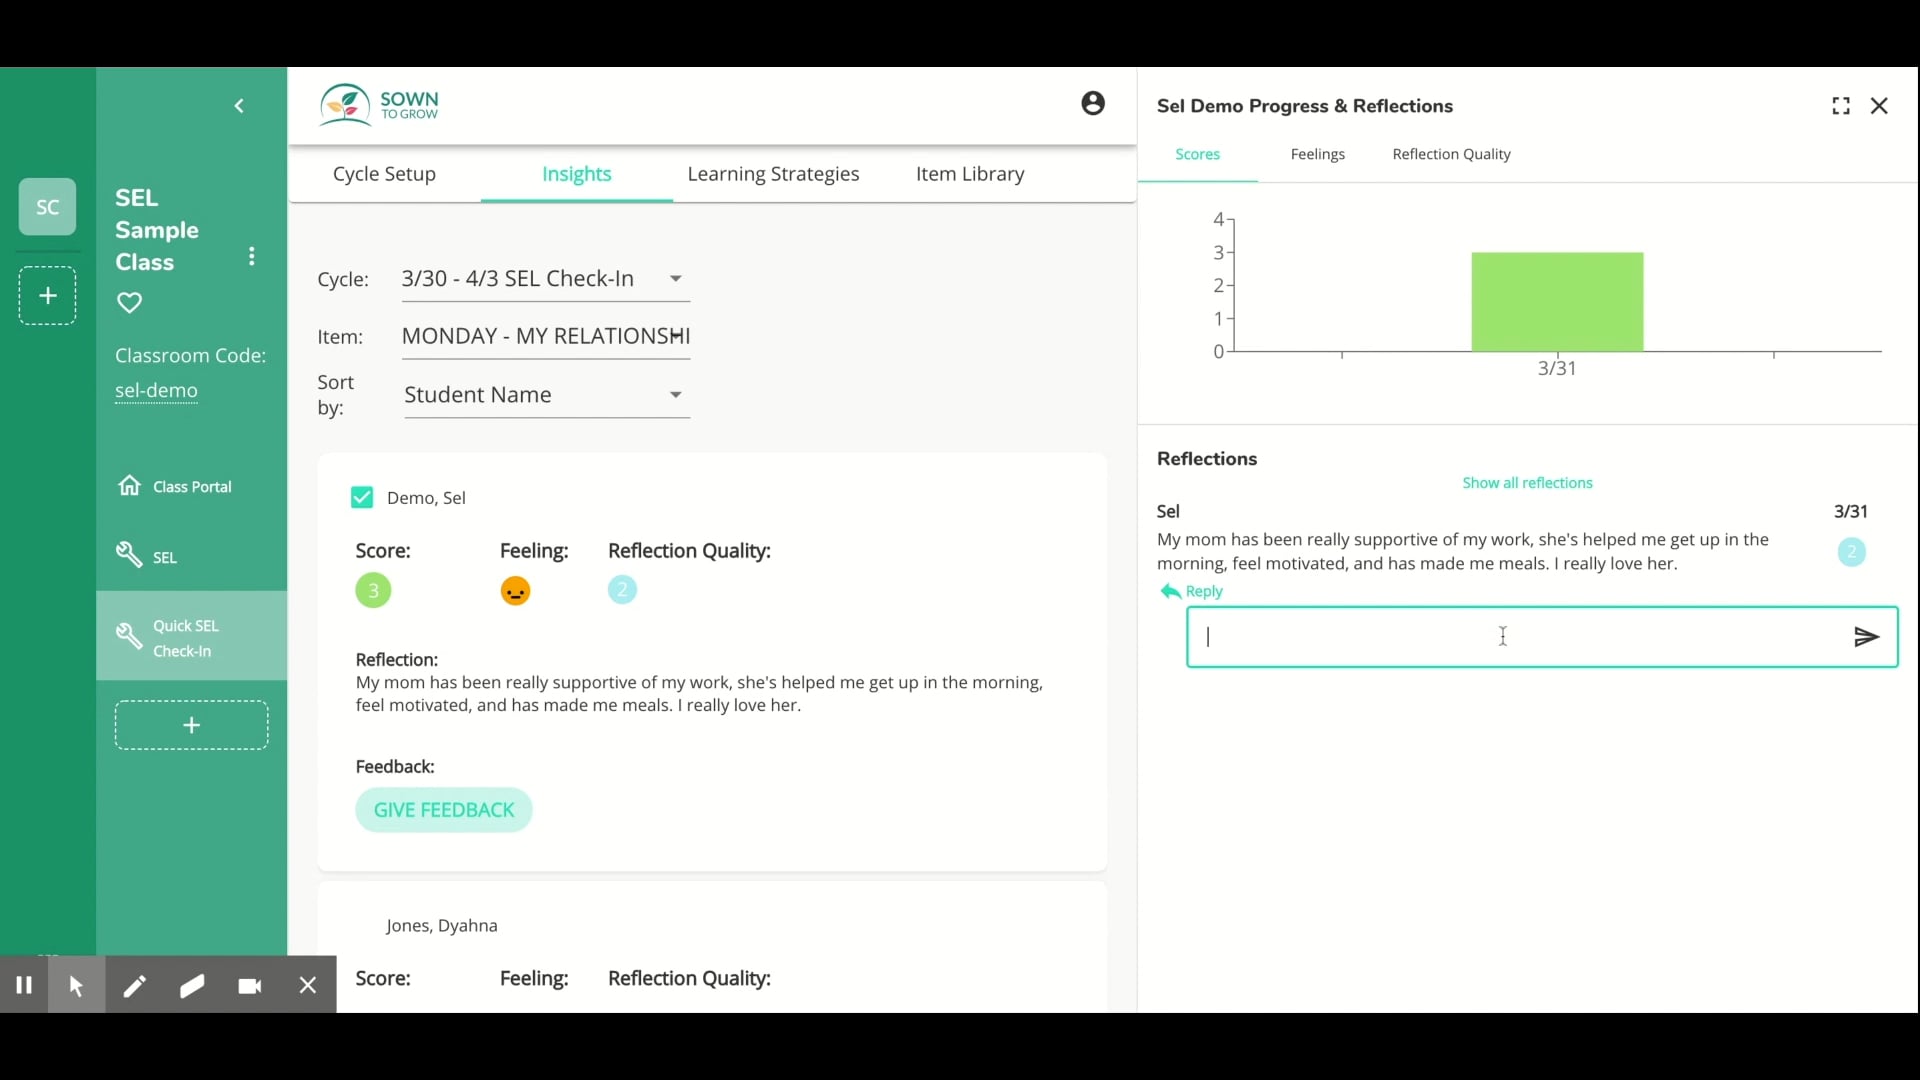This screenshot has width=1920, height=1080.
Task: Open the Cycle dropdown
Action: pyautogui.click(x=545, y=279)
